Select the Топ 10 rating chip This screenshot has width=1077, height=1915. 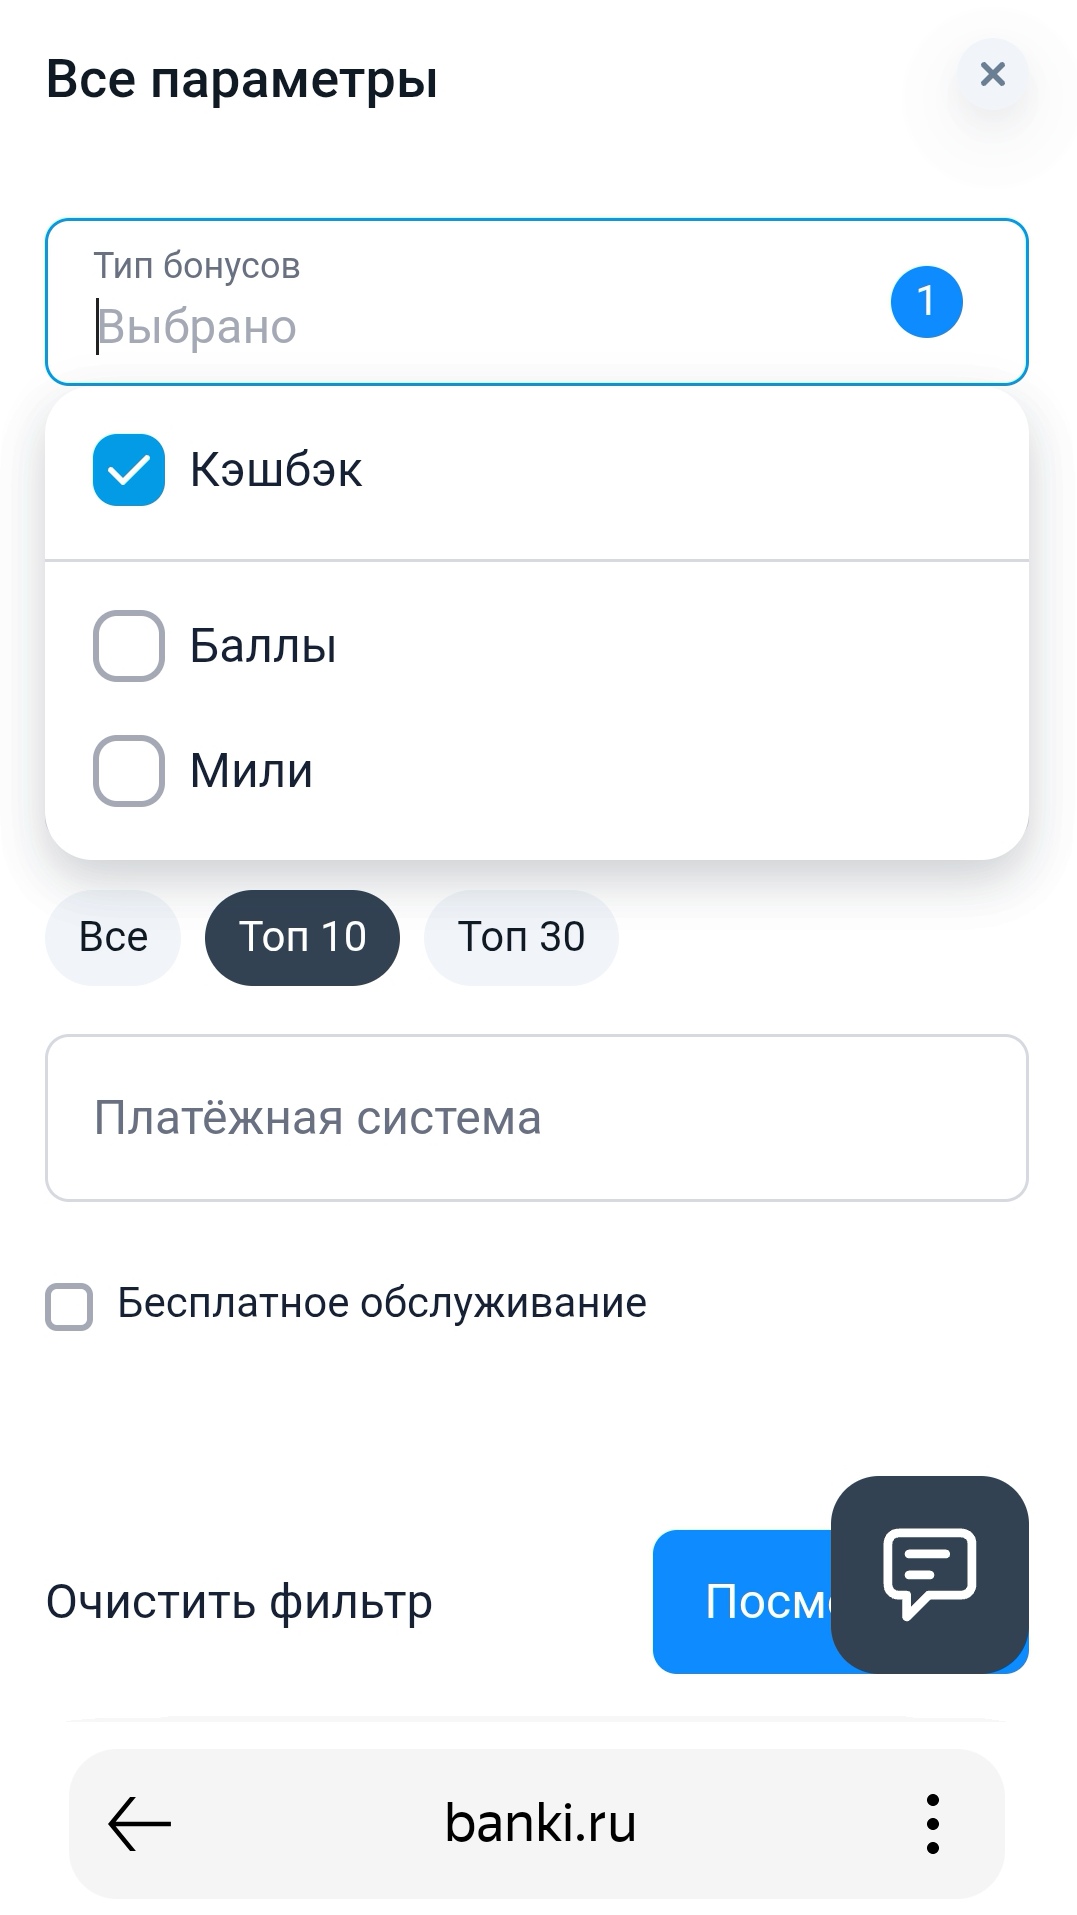302,937
